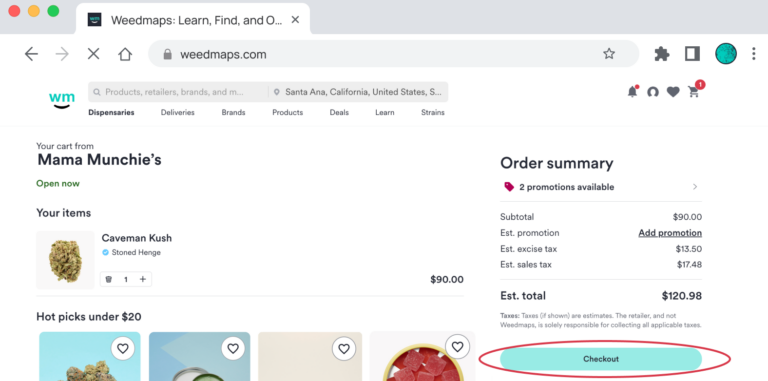Expand the 2 promotions available row
768x381 pixels.
(601, 187)
